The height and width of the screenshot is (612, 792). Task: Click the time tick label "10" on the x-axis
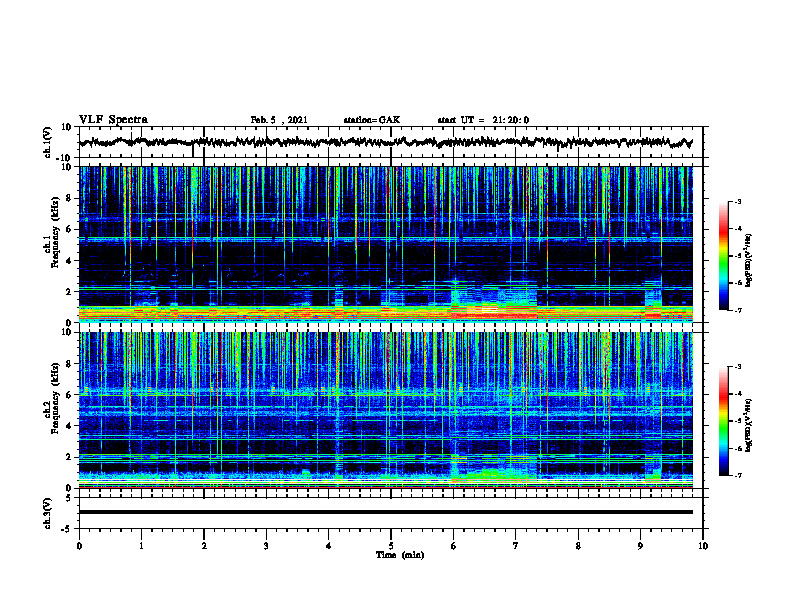tap(703, 546)
